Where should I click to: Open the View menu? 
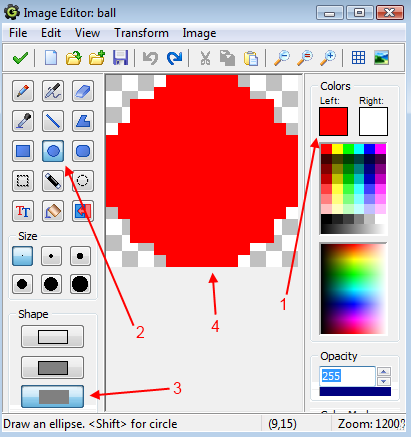87,33
